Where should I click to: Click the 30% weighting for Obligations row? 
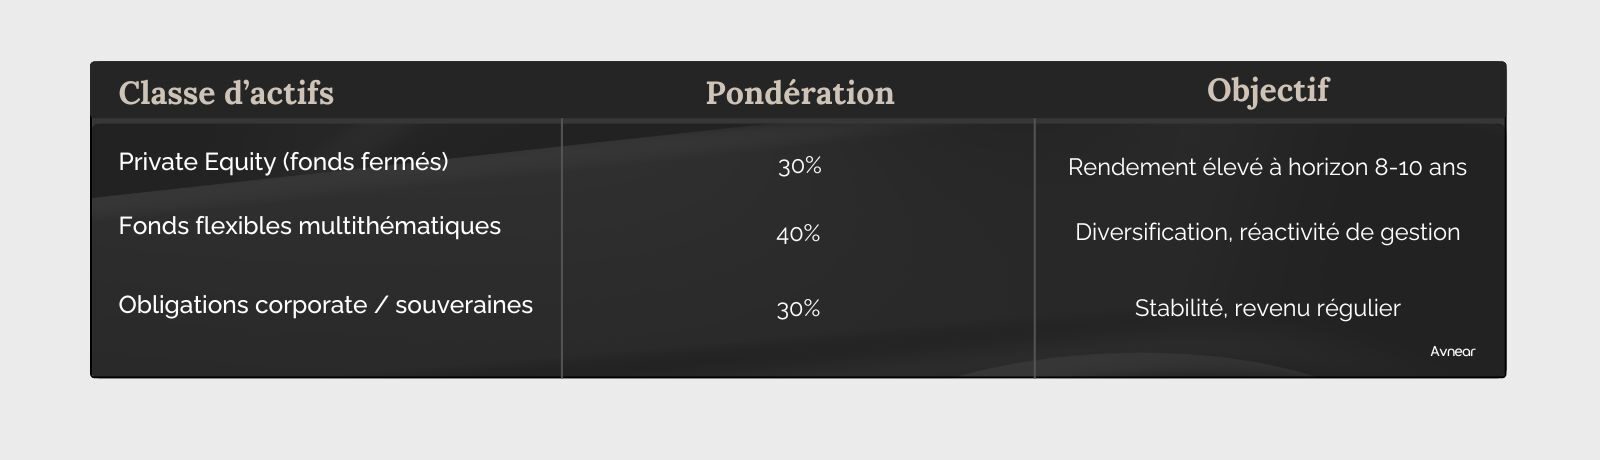coord(798,309)
